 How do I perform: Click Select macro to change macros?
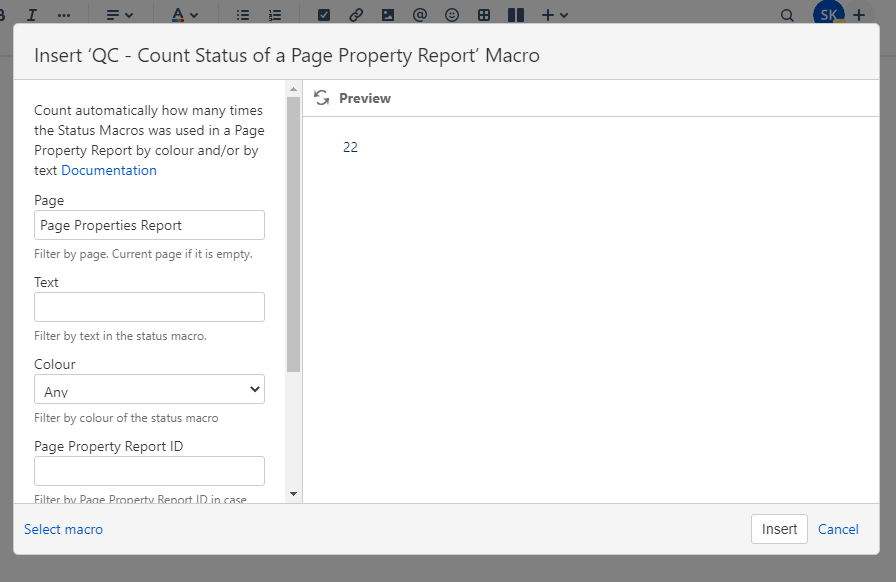coord(63,529)
